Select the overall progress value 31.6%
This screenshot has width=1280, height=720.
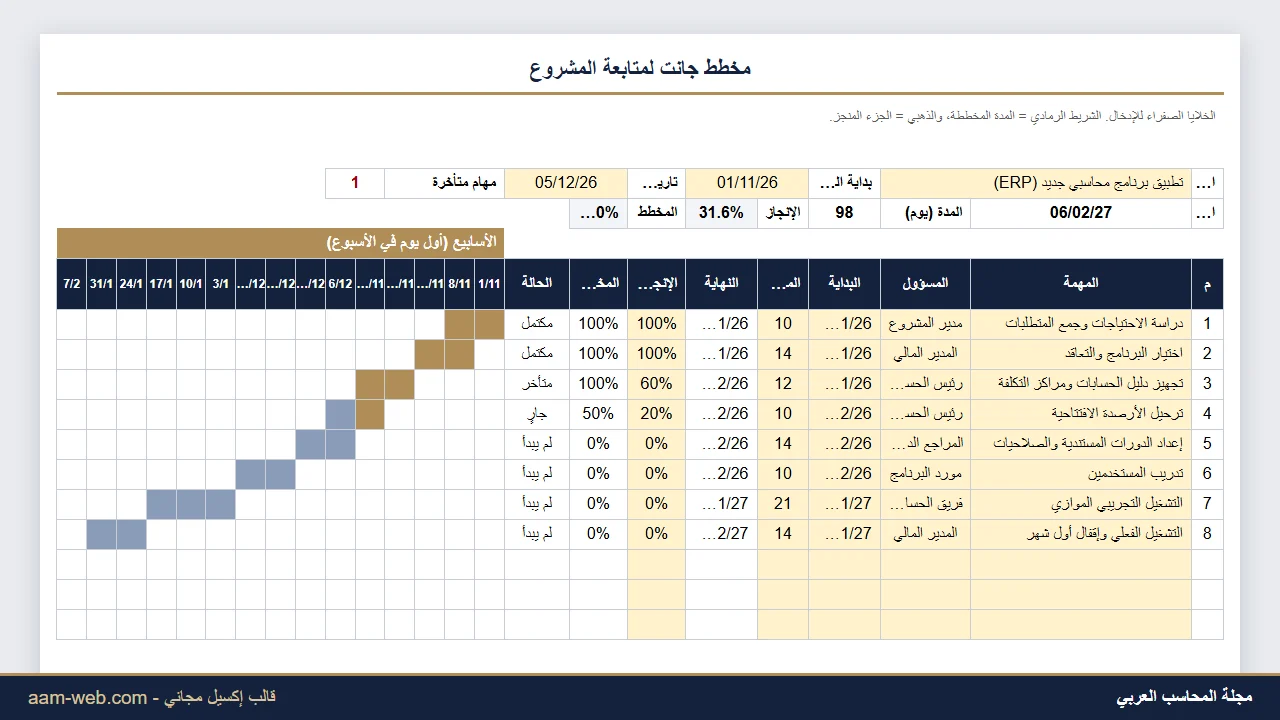click(721, 213)
